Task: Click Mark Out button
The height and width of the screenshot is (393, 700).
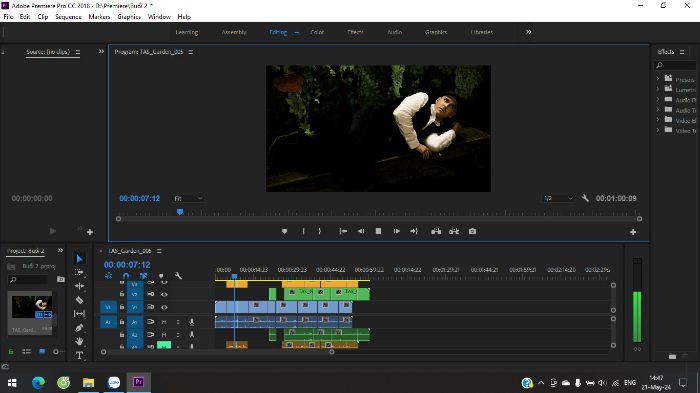Action: [x=320, y=231]
